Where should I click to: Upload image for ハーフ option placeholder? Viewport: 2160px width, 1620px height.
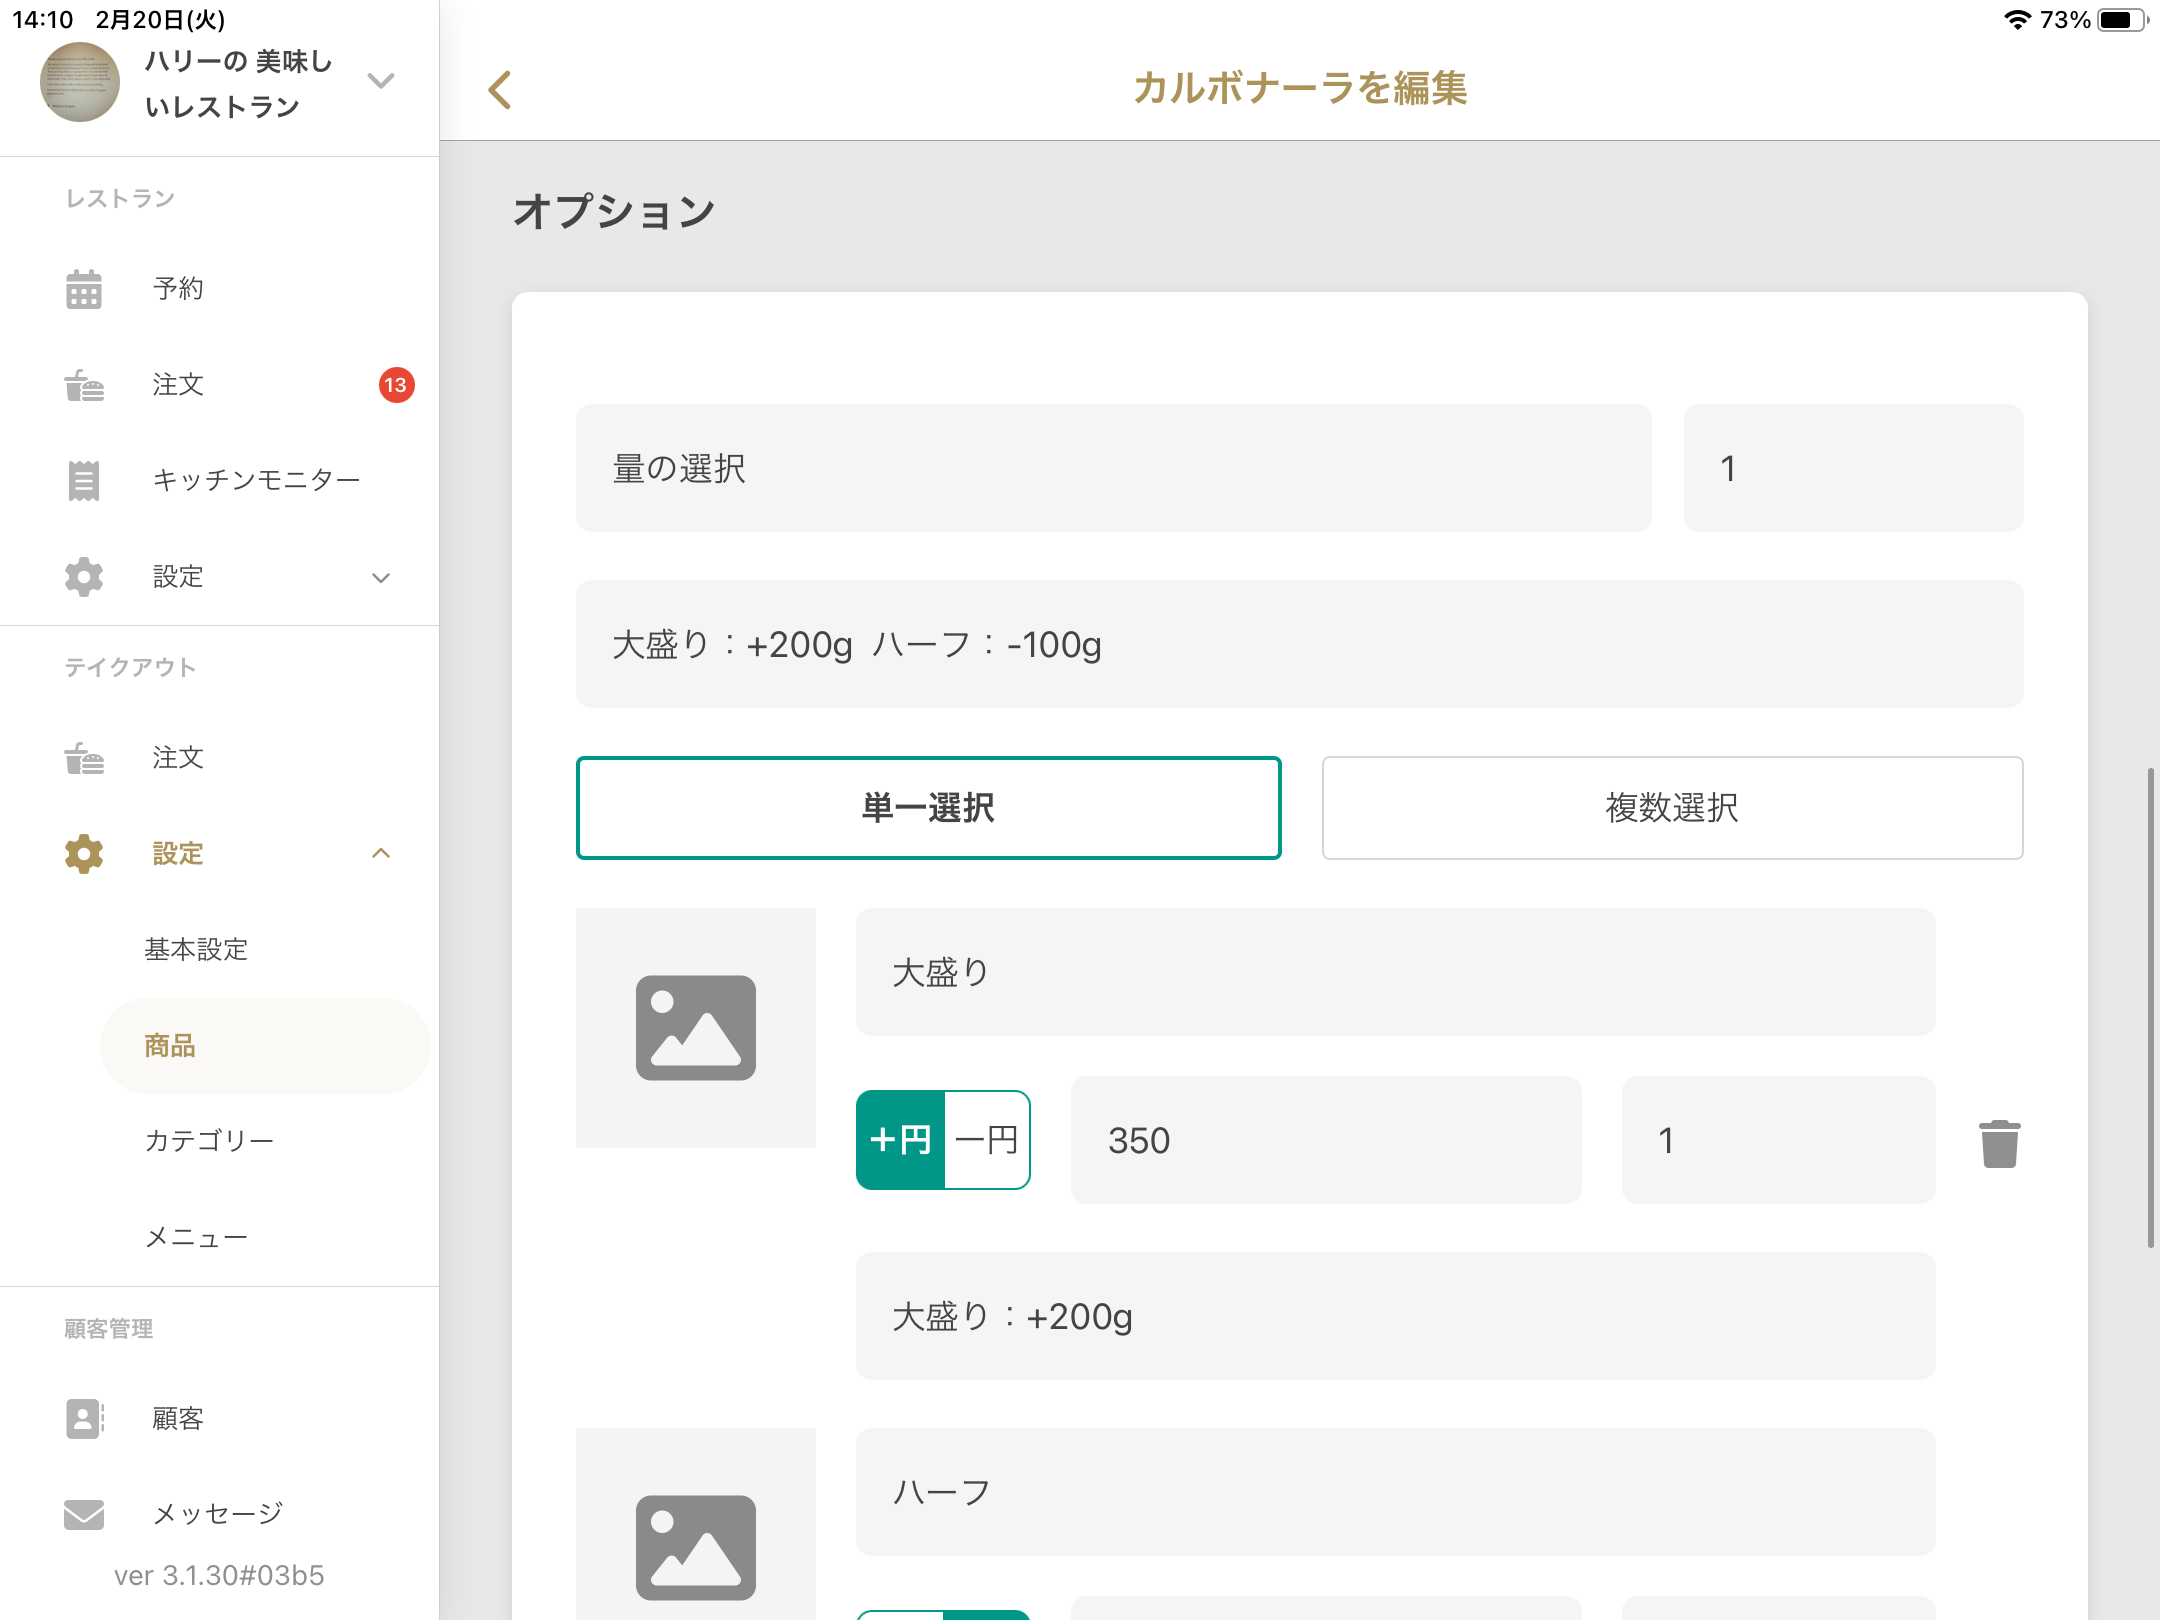(x=695, y=1545)
